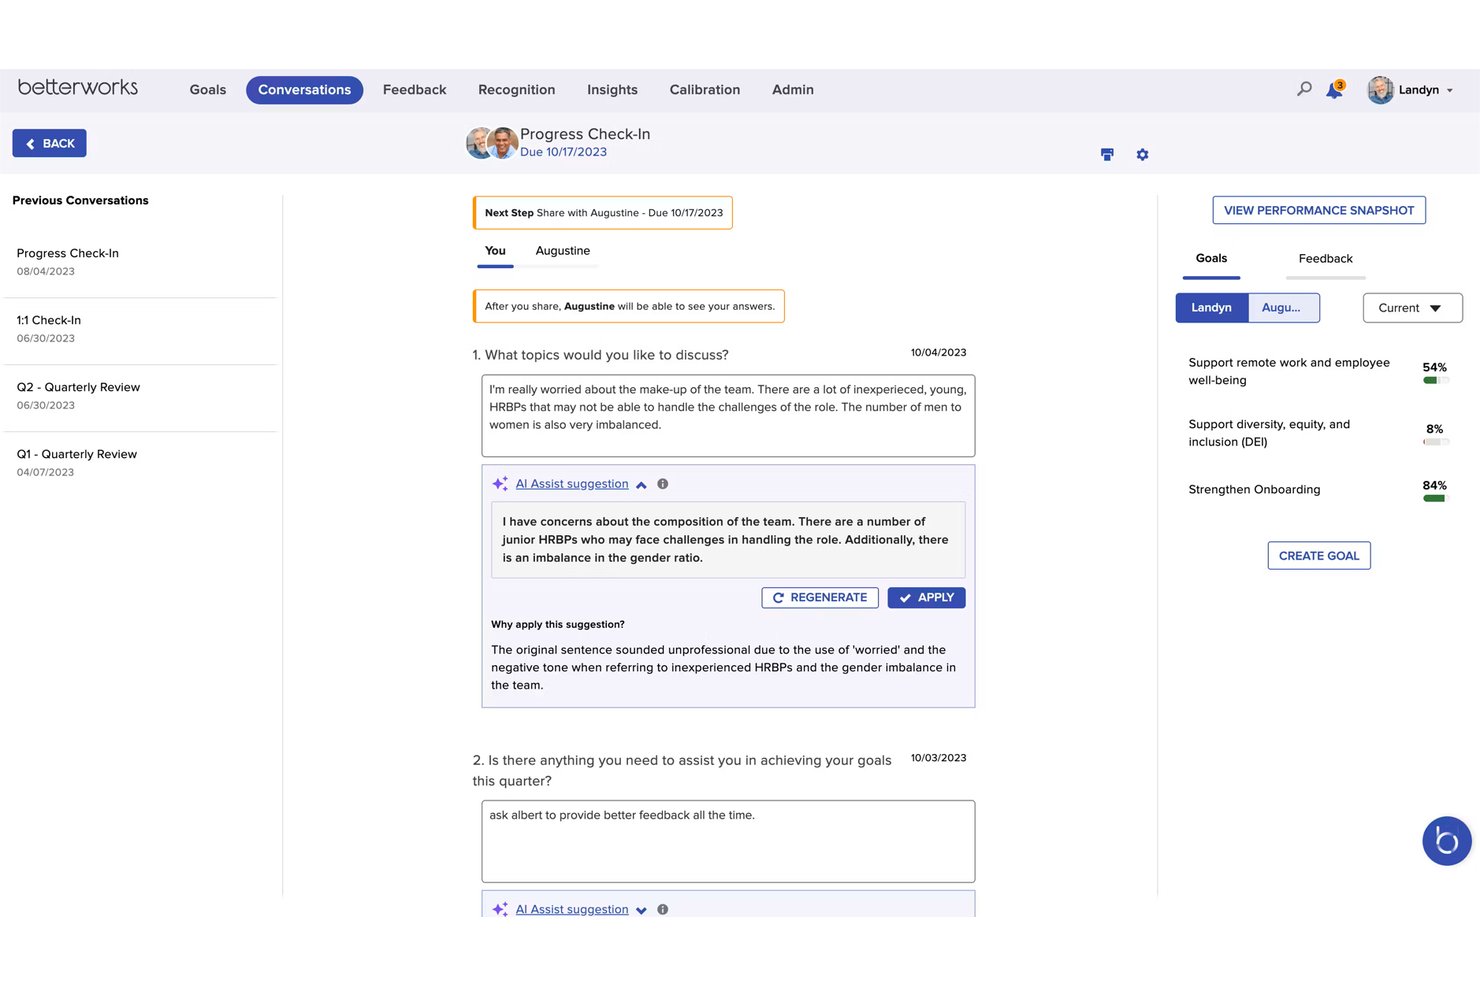Open the conversation settings gear

click(1142, 155)
